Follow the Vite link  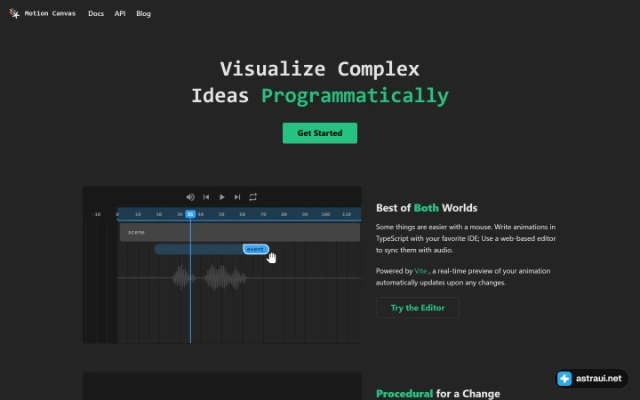[x=420, y=271]
